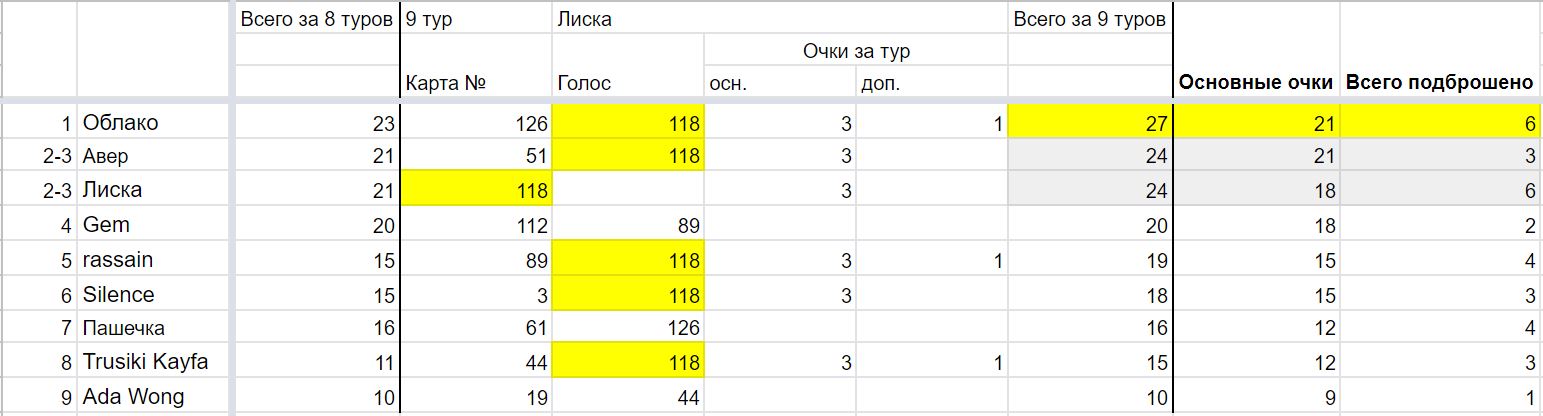
Task: Click the 'доп.' column header cell
Action: pos(931,83)
